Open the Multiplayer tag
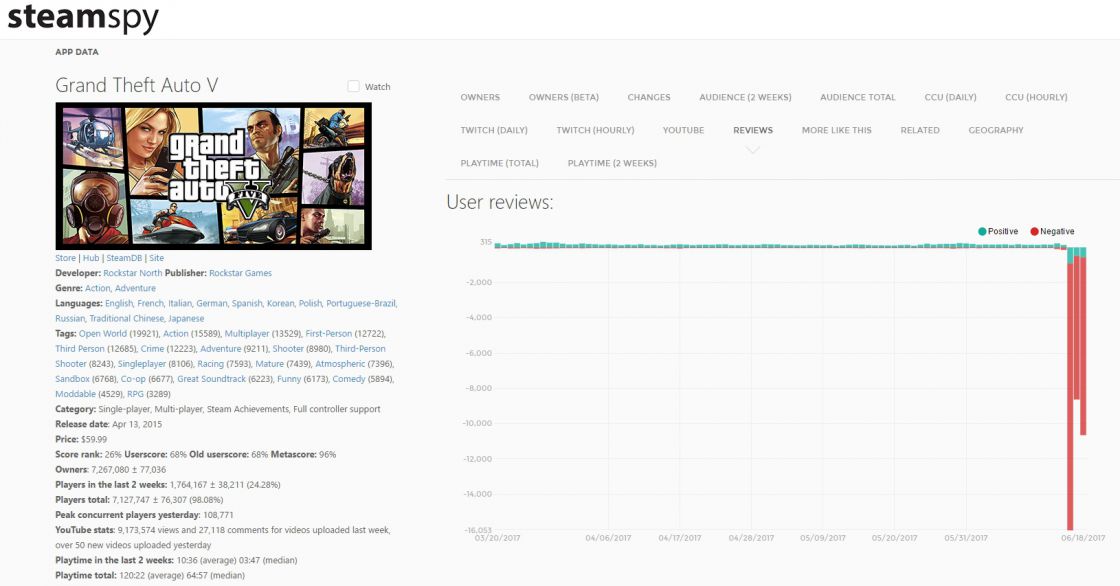The width and height of the screenshot is (1120, 586). point(246,334)
